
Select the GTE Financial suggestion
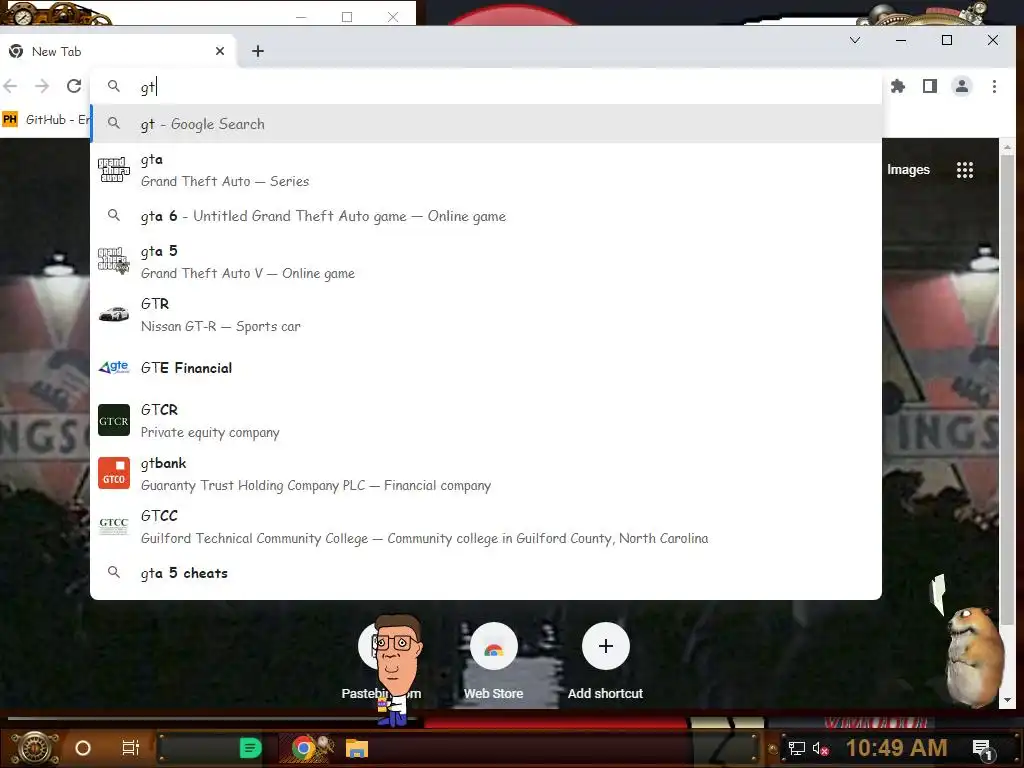click(486, 368)
